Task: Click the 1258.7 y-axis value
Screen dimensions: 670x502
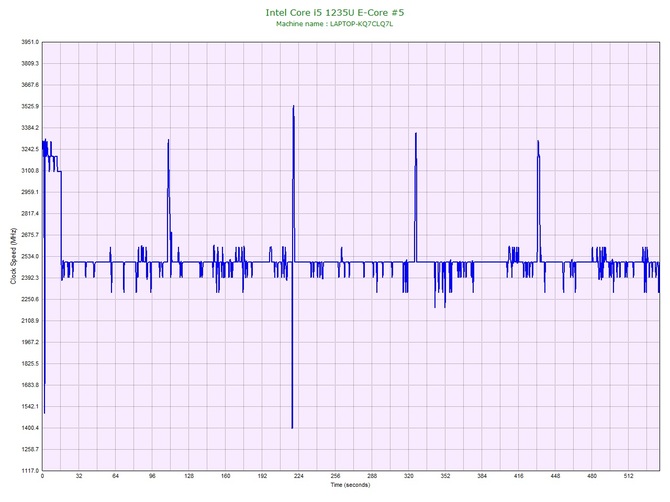Action: [30, 449]
